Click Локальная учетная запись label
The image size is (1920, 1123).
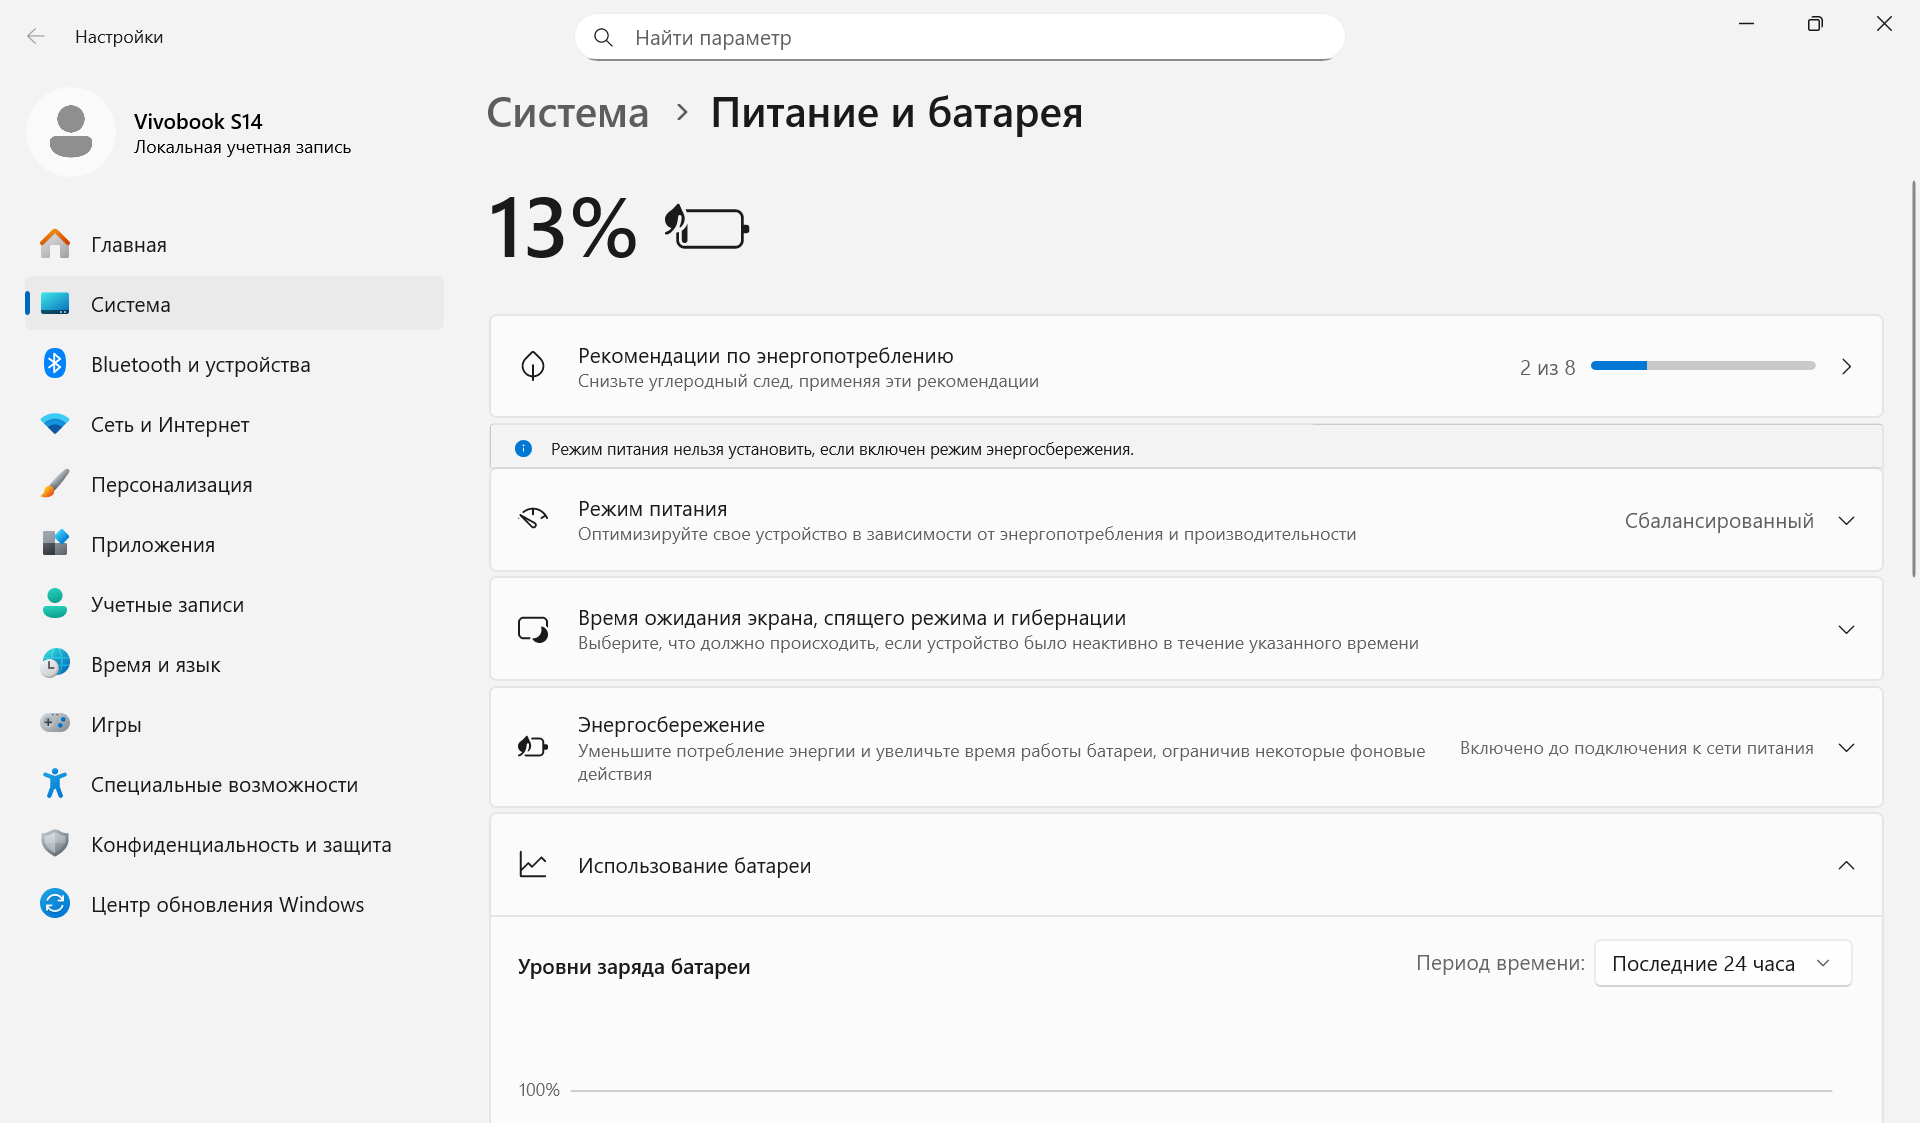coord(243,147)
